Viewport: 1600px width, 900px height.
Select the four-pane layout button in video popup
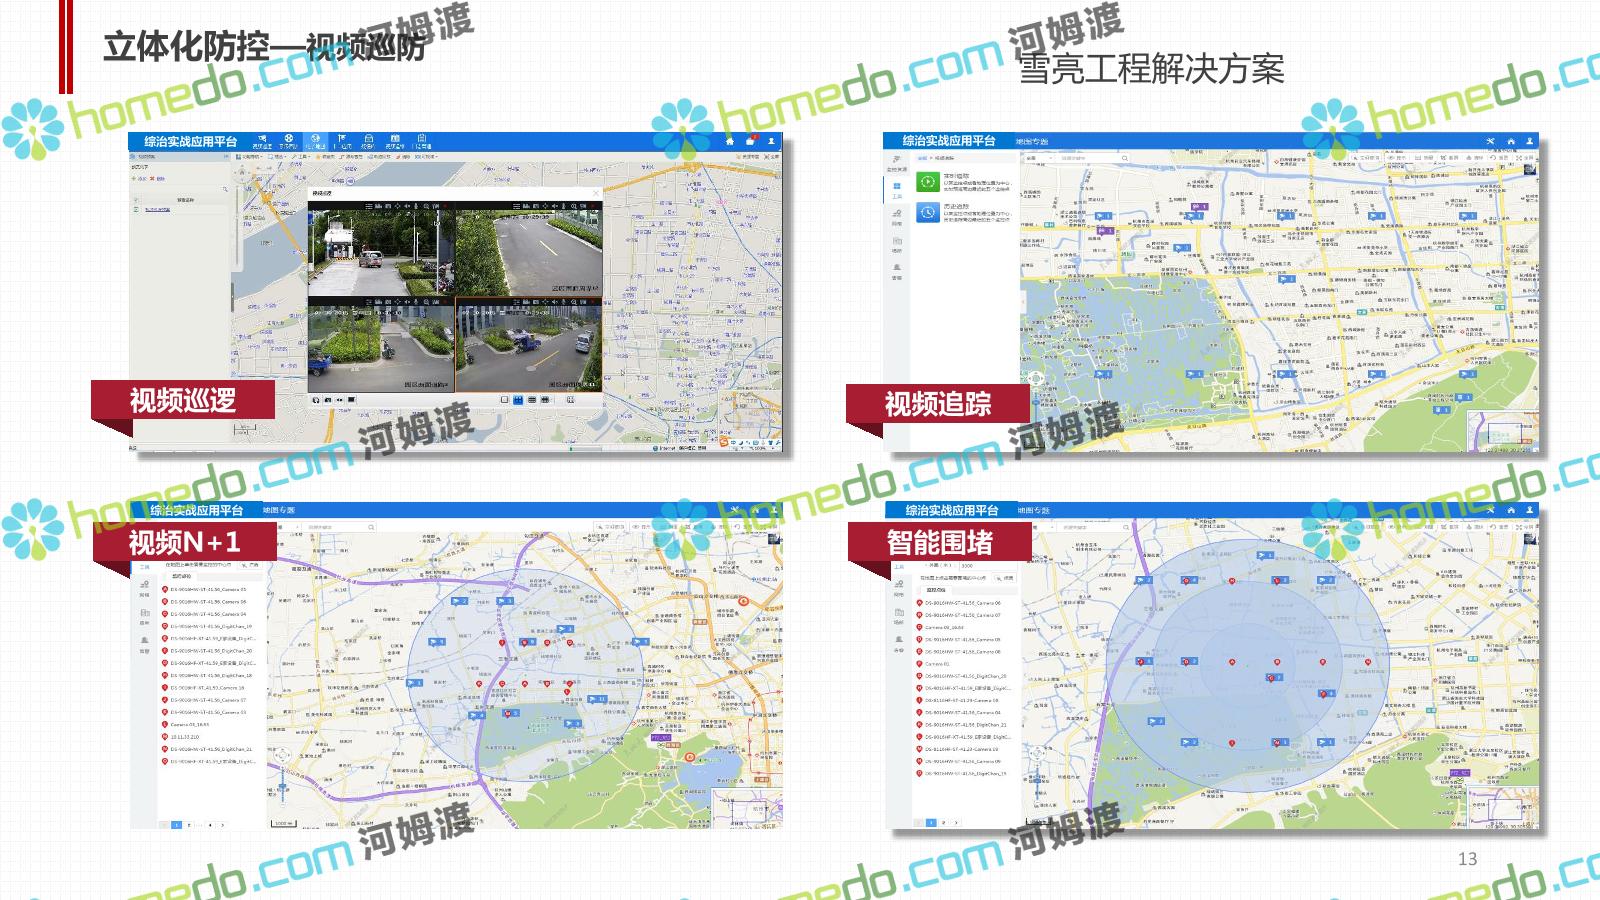[518, 400]
